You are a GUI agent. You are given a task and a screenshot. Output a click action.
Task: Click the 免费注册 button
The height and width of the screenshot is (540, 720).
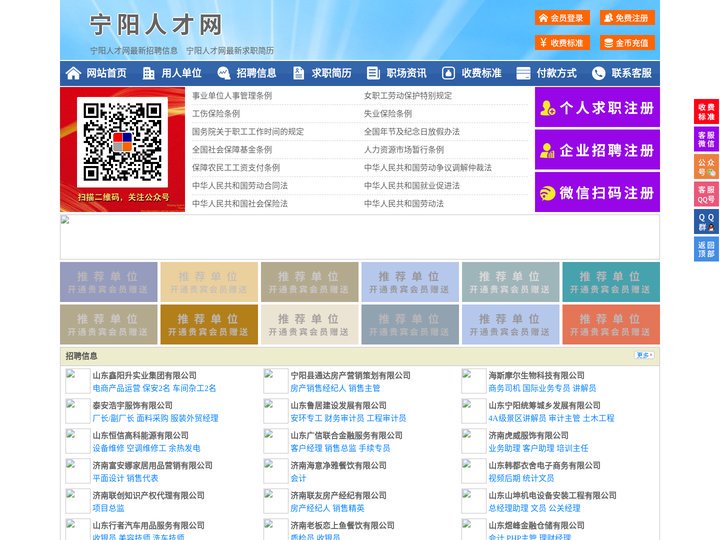(x=627, y=18)
